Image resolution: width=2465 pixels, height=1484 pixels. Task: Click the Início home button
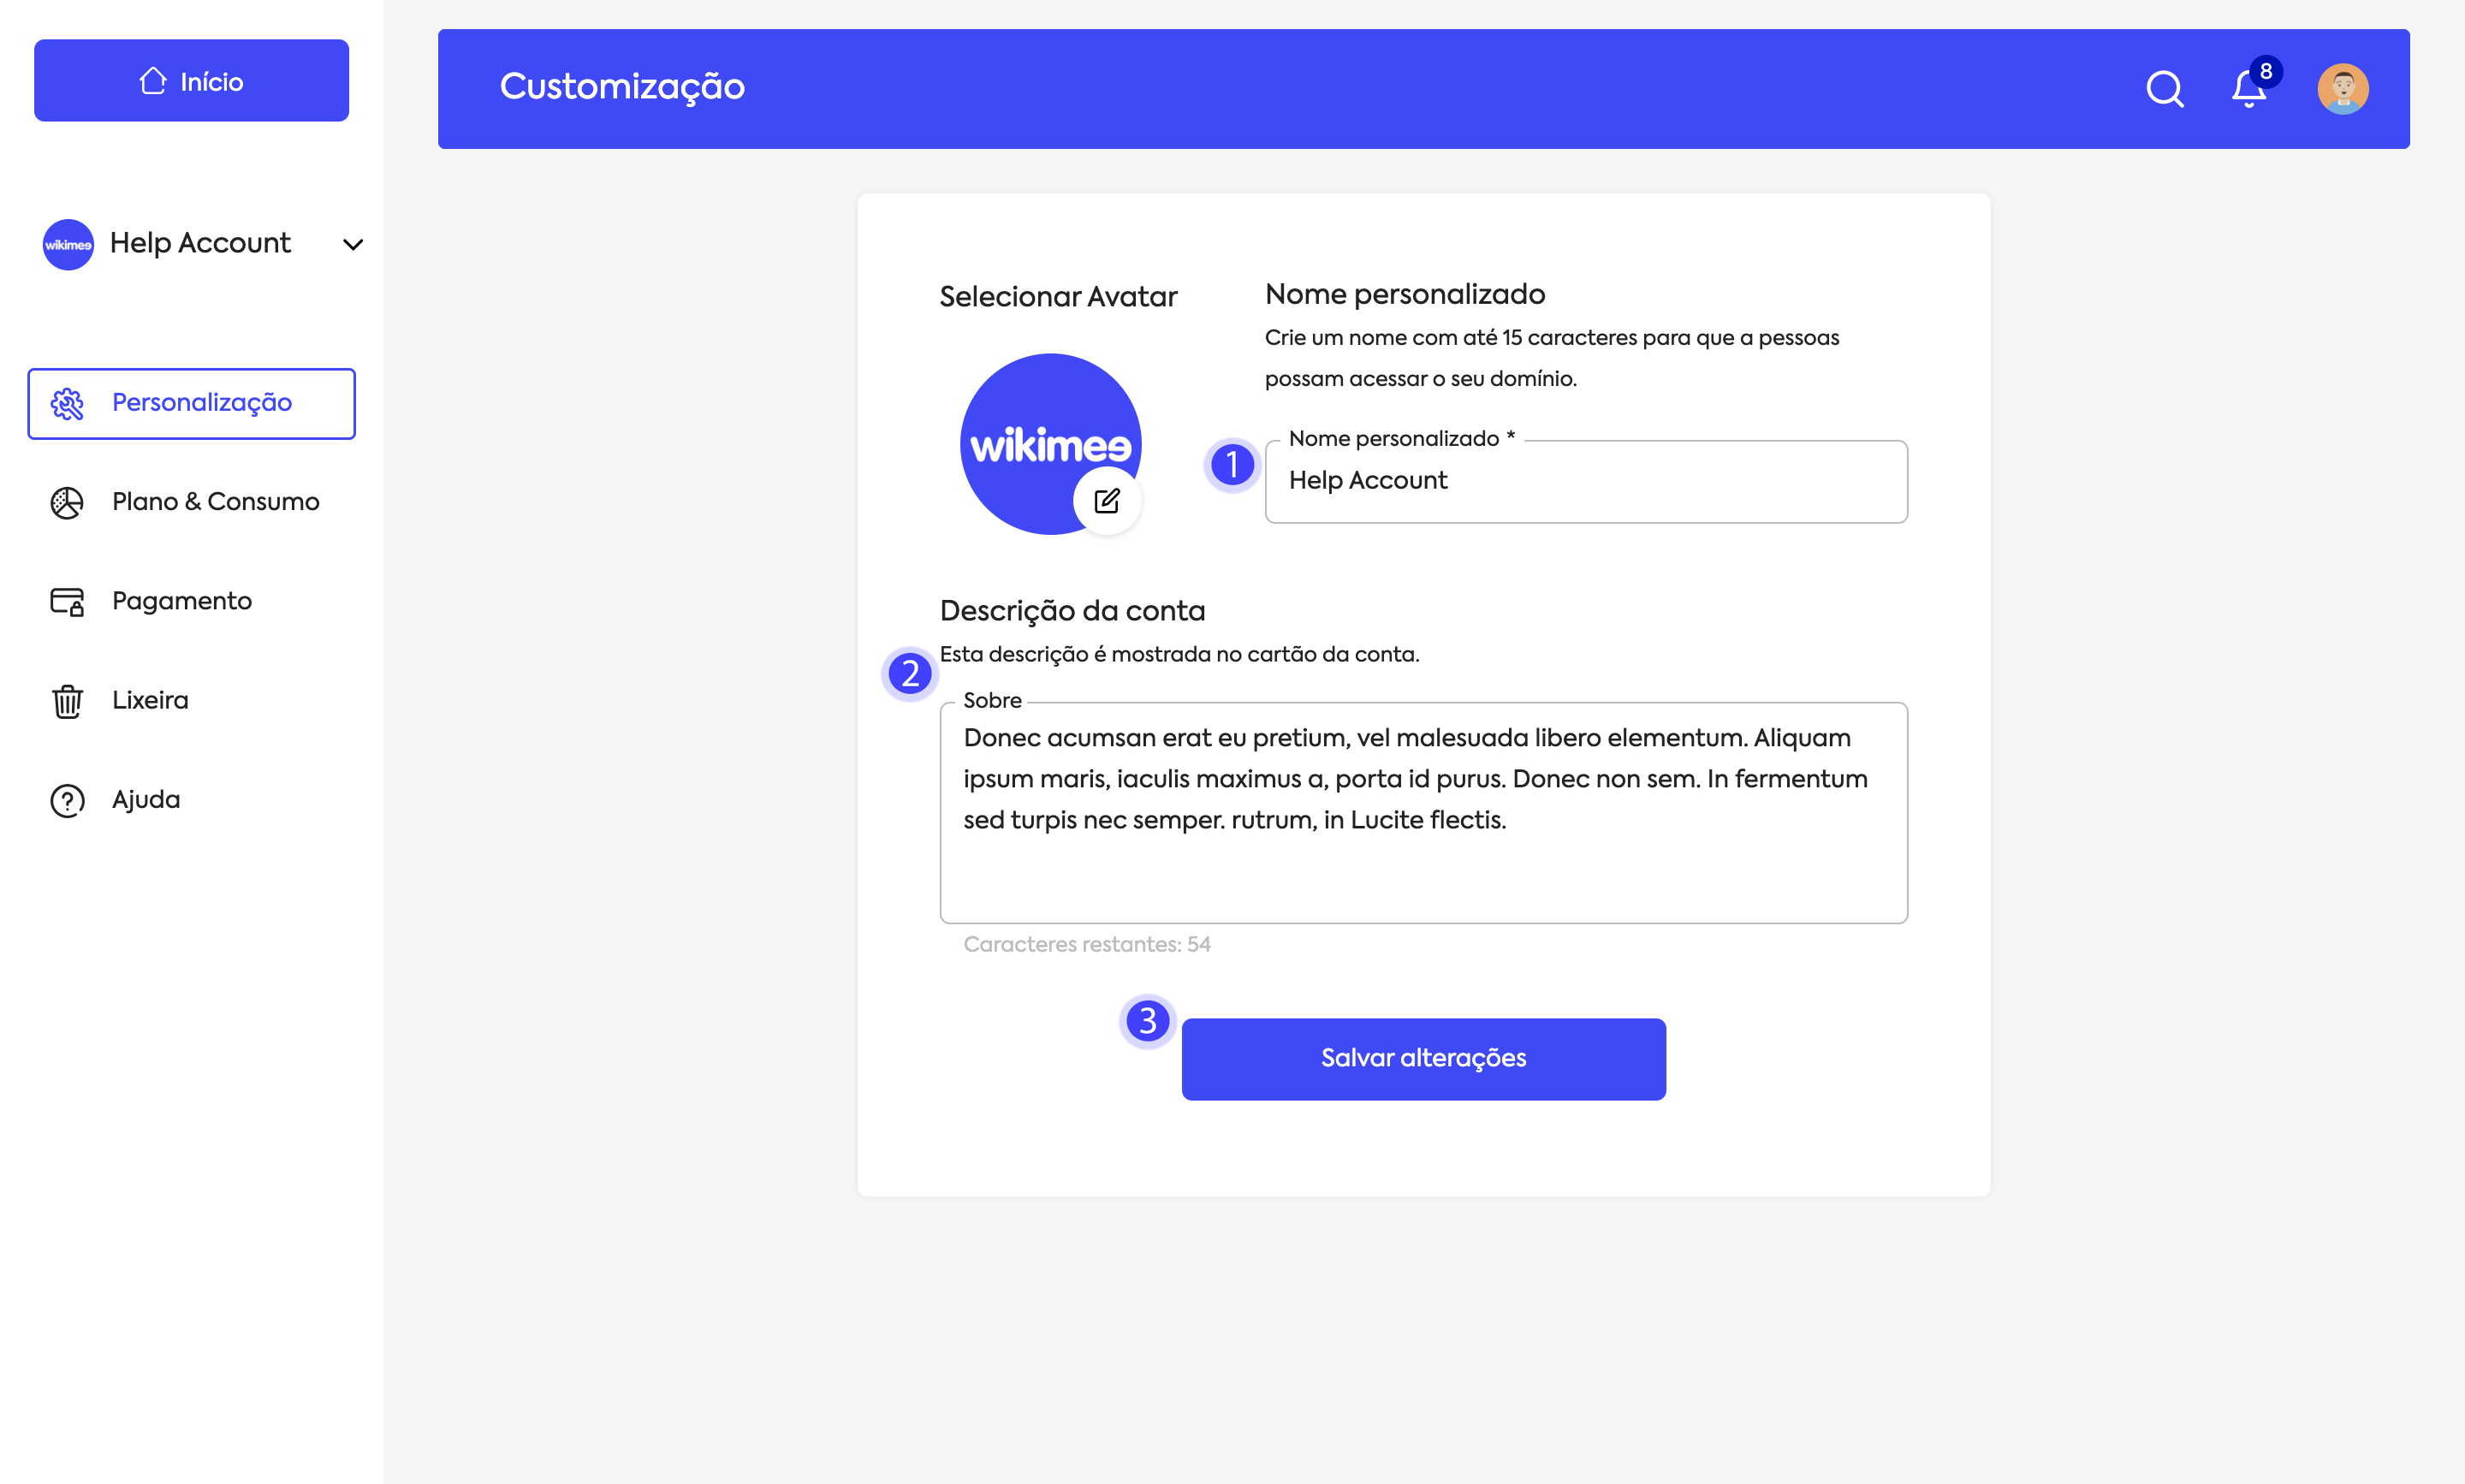[x=191, y=81]
